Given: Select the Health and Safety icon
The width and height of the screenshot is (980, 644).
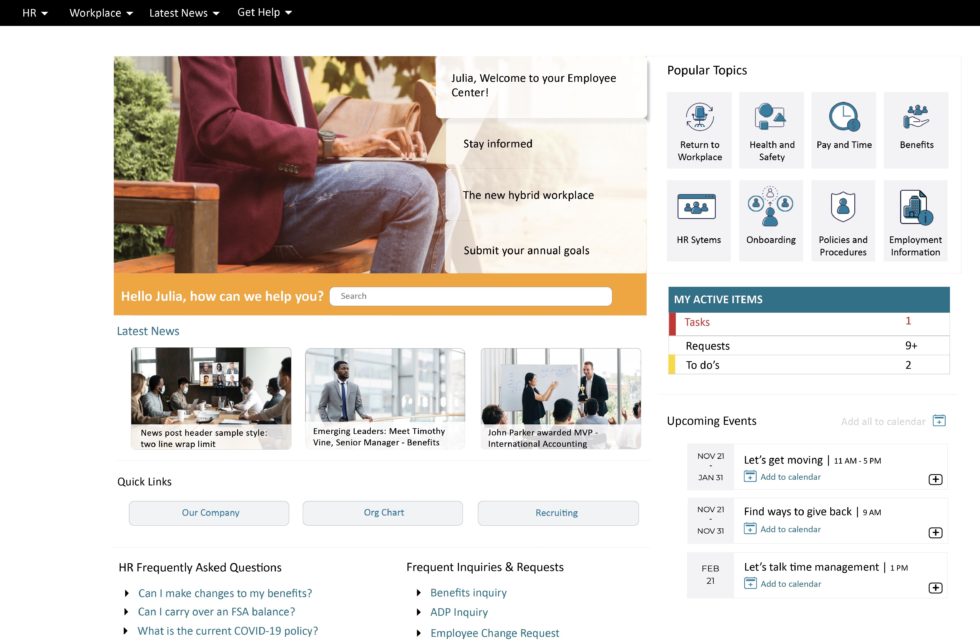Looking at the screenshot, I should (770, 128).
